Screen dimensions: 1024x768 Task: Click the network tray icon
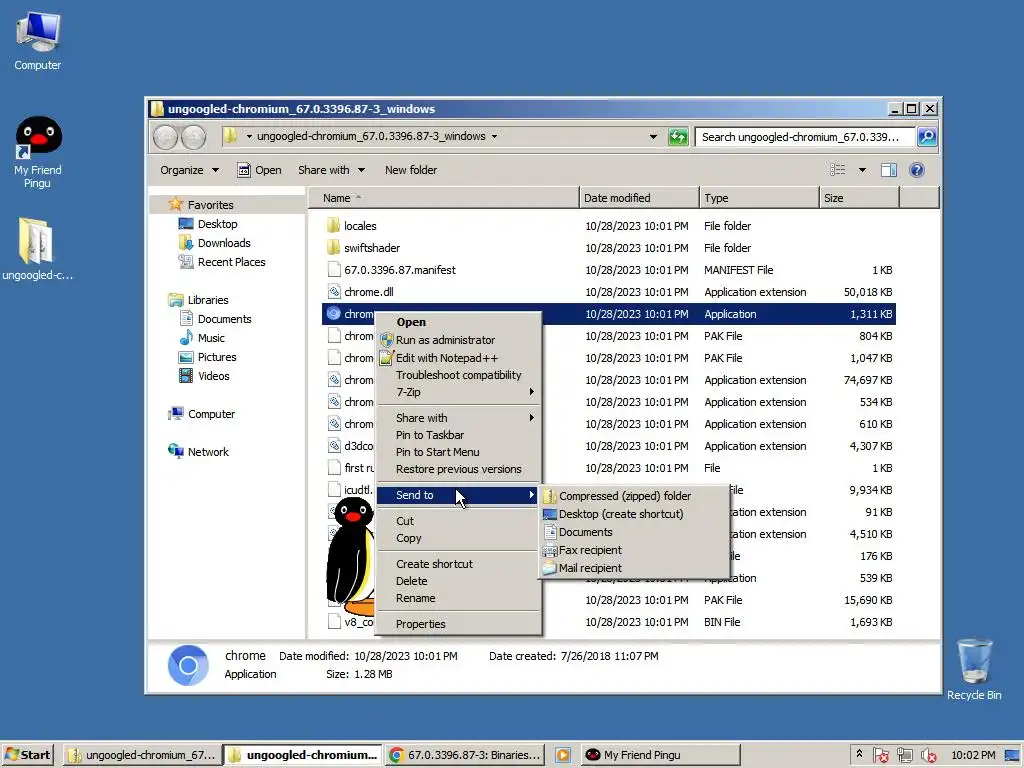tap(904, 756)
